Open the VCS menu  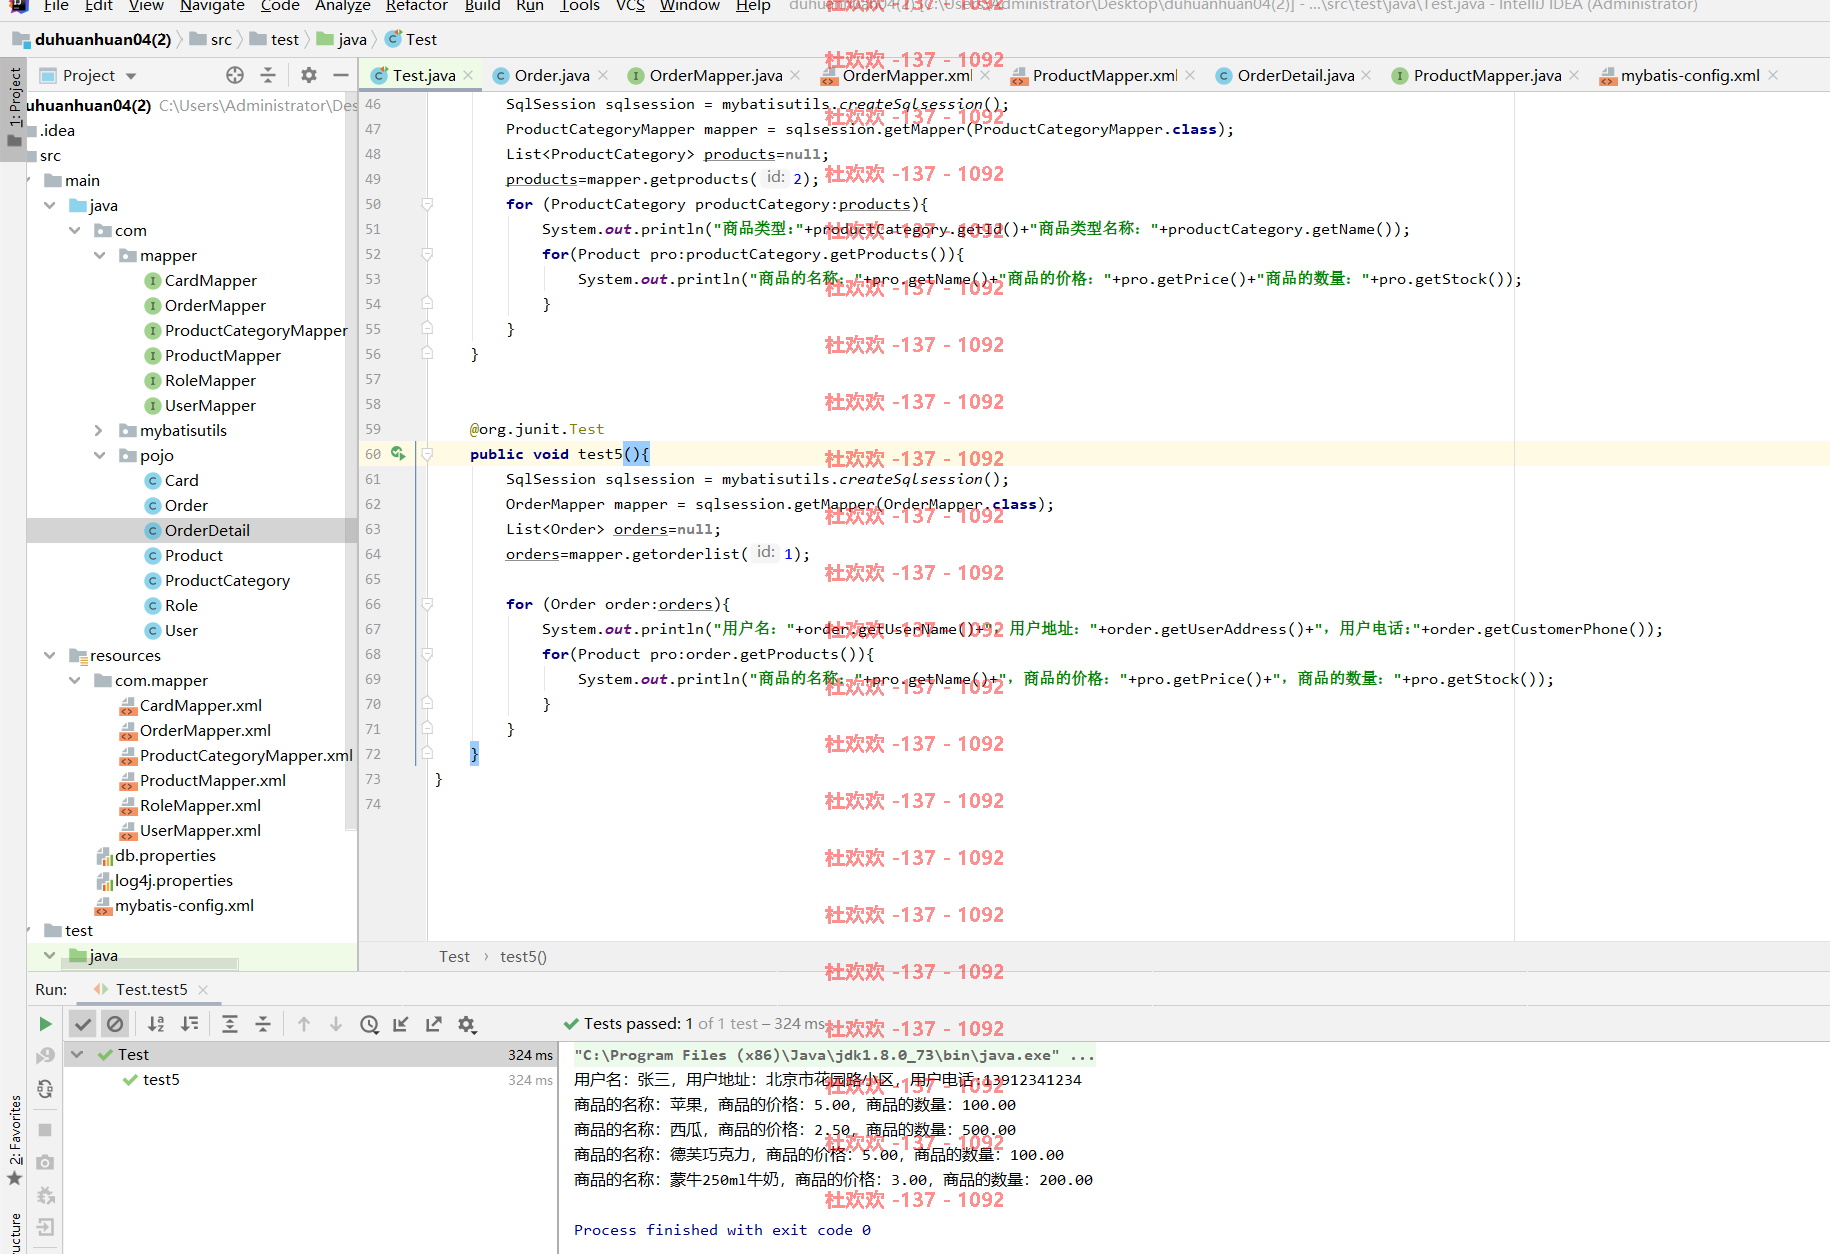coord(630,6)
